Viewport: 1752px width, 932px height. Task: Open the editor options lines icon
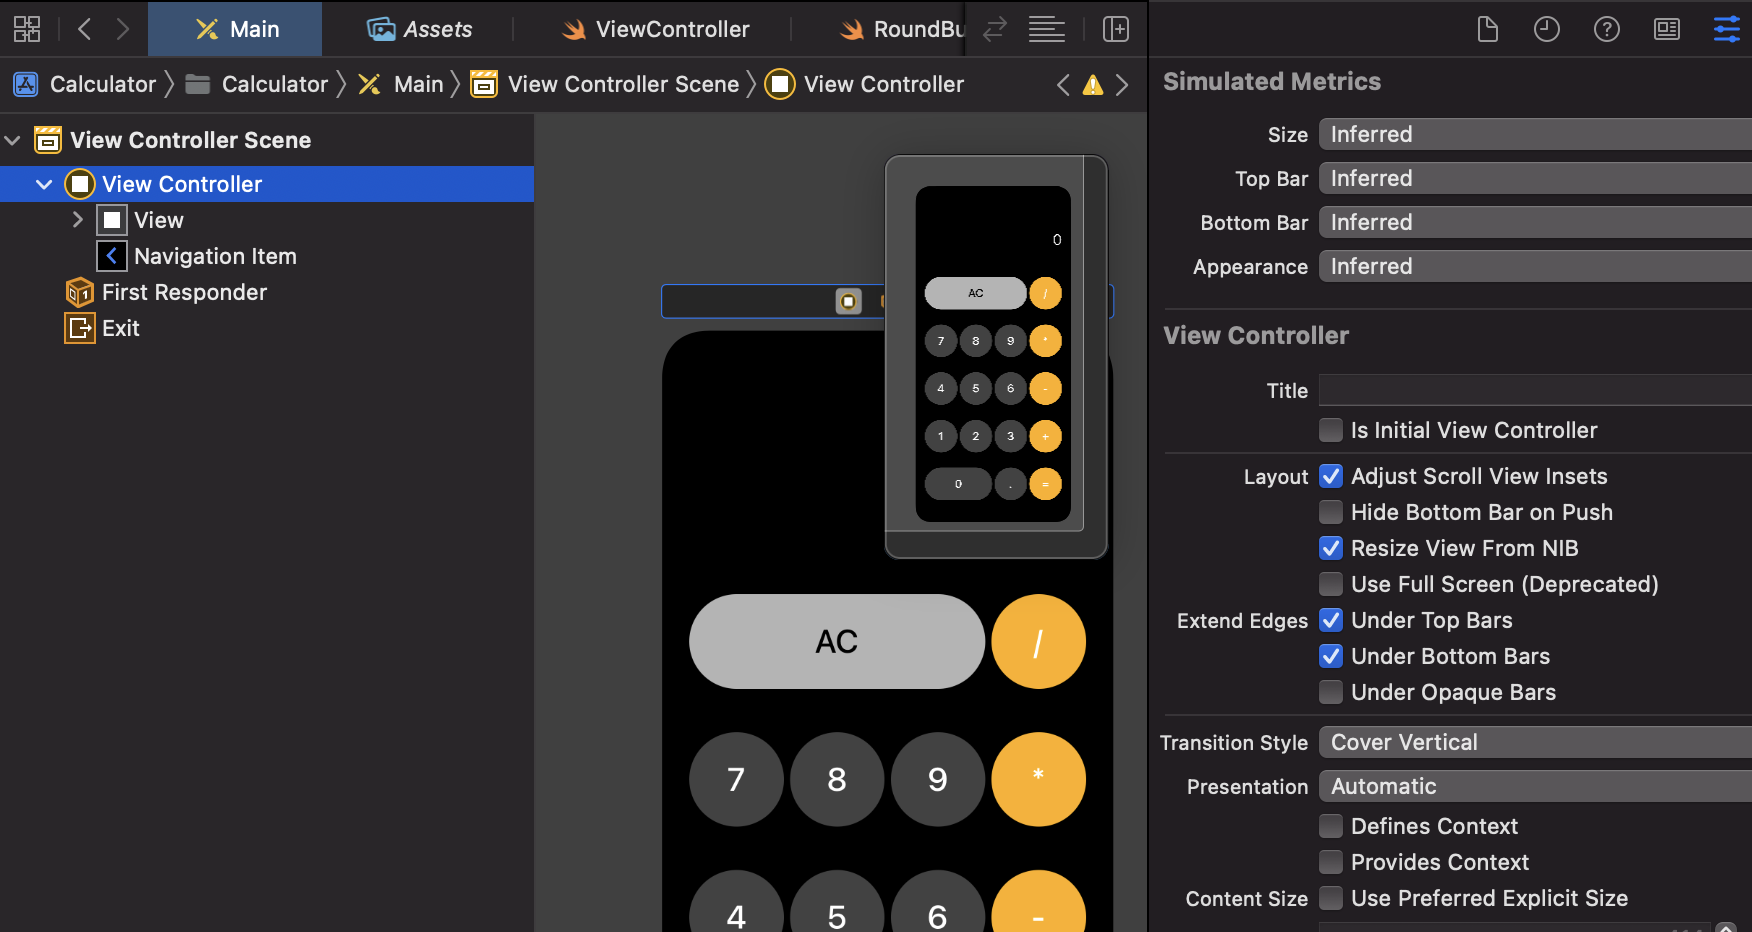[x=1047, y=29]
